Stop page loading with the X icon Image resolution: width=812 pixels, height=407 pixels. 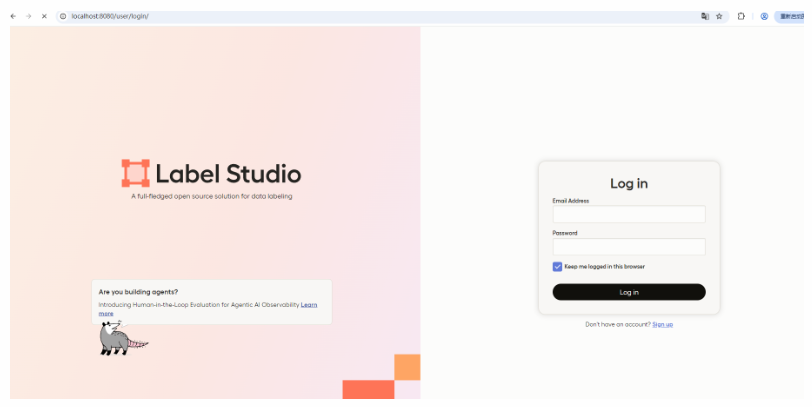pyautogui.click(x=44, y=16)
